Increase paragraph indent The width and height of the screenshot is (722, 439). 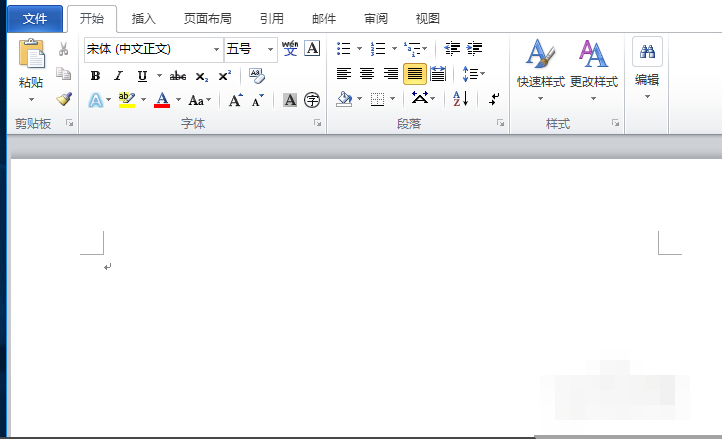[x=474, y=48]
